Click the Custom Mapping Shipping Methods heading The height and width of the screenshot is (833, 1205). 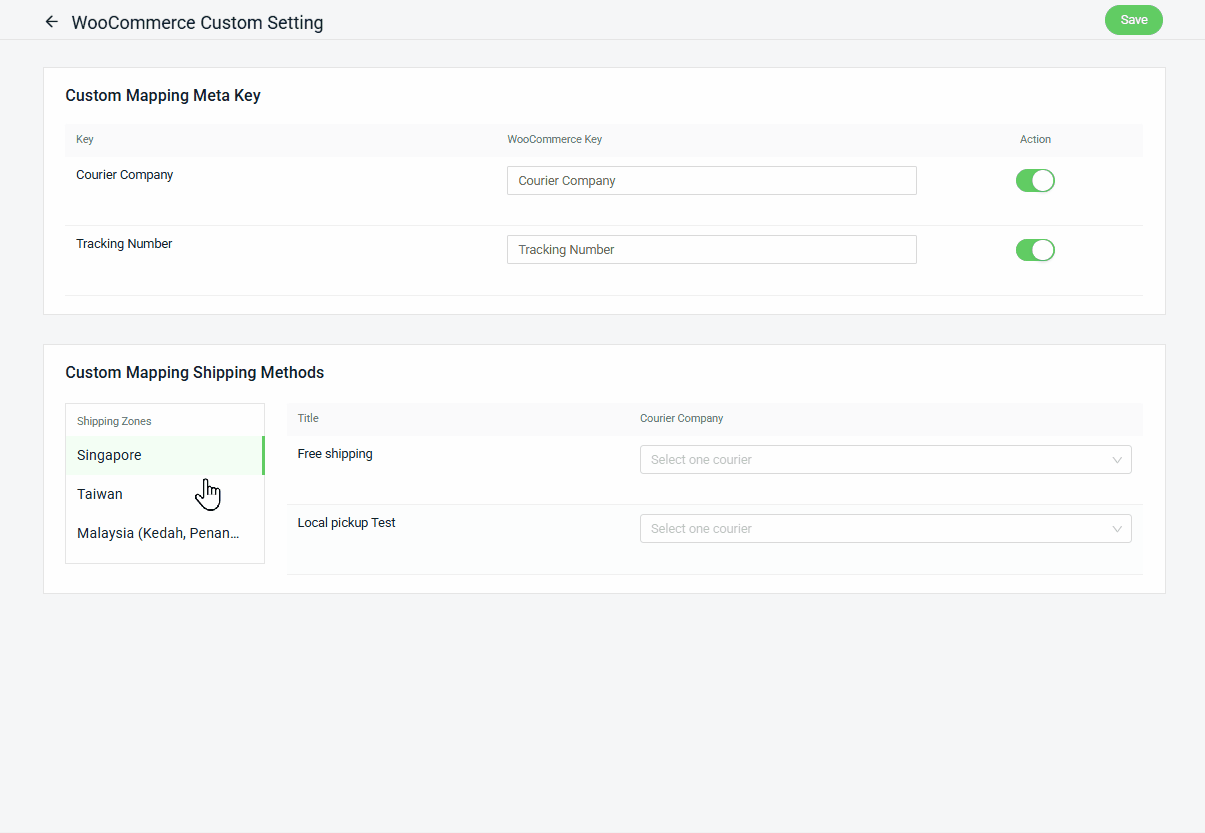coord(195,372)
